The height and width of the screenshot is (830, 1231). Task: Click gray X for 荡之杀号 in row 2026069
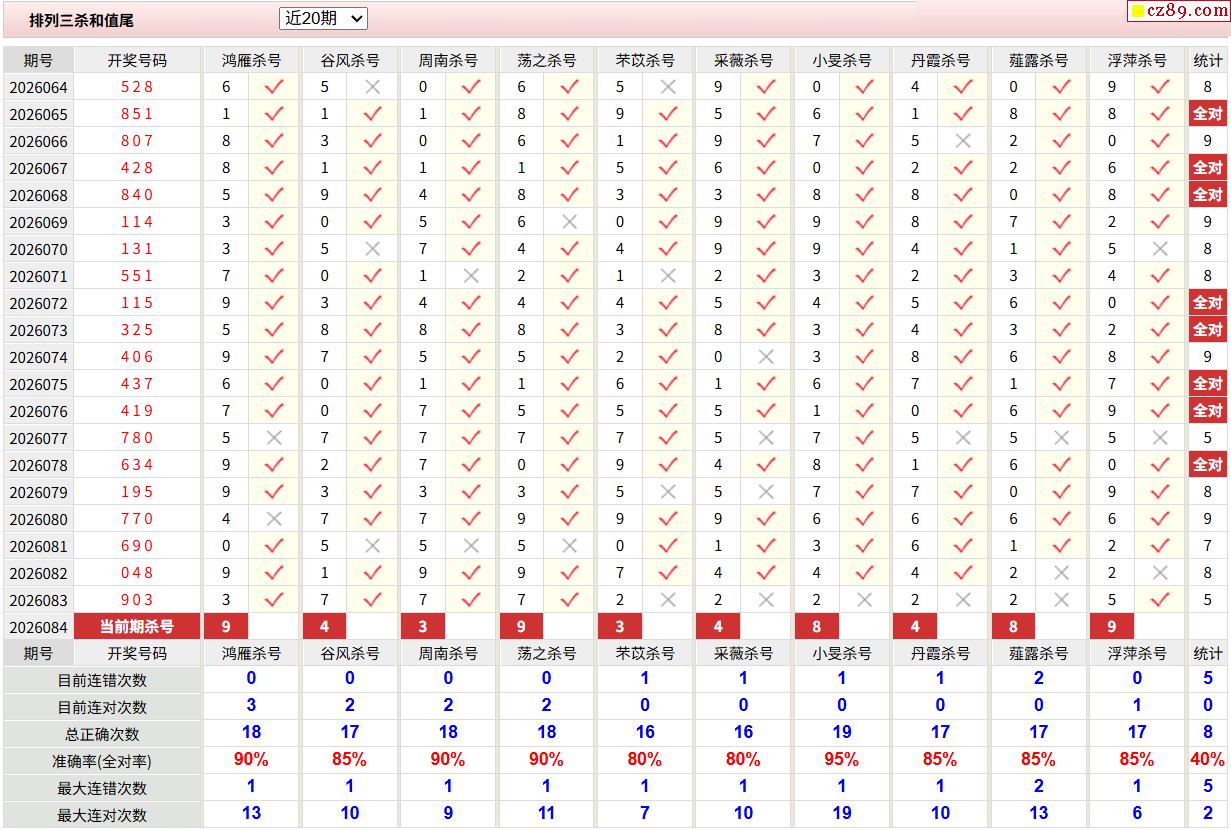(569, 222)
